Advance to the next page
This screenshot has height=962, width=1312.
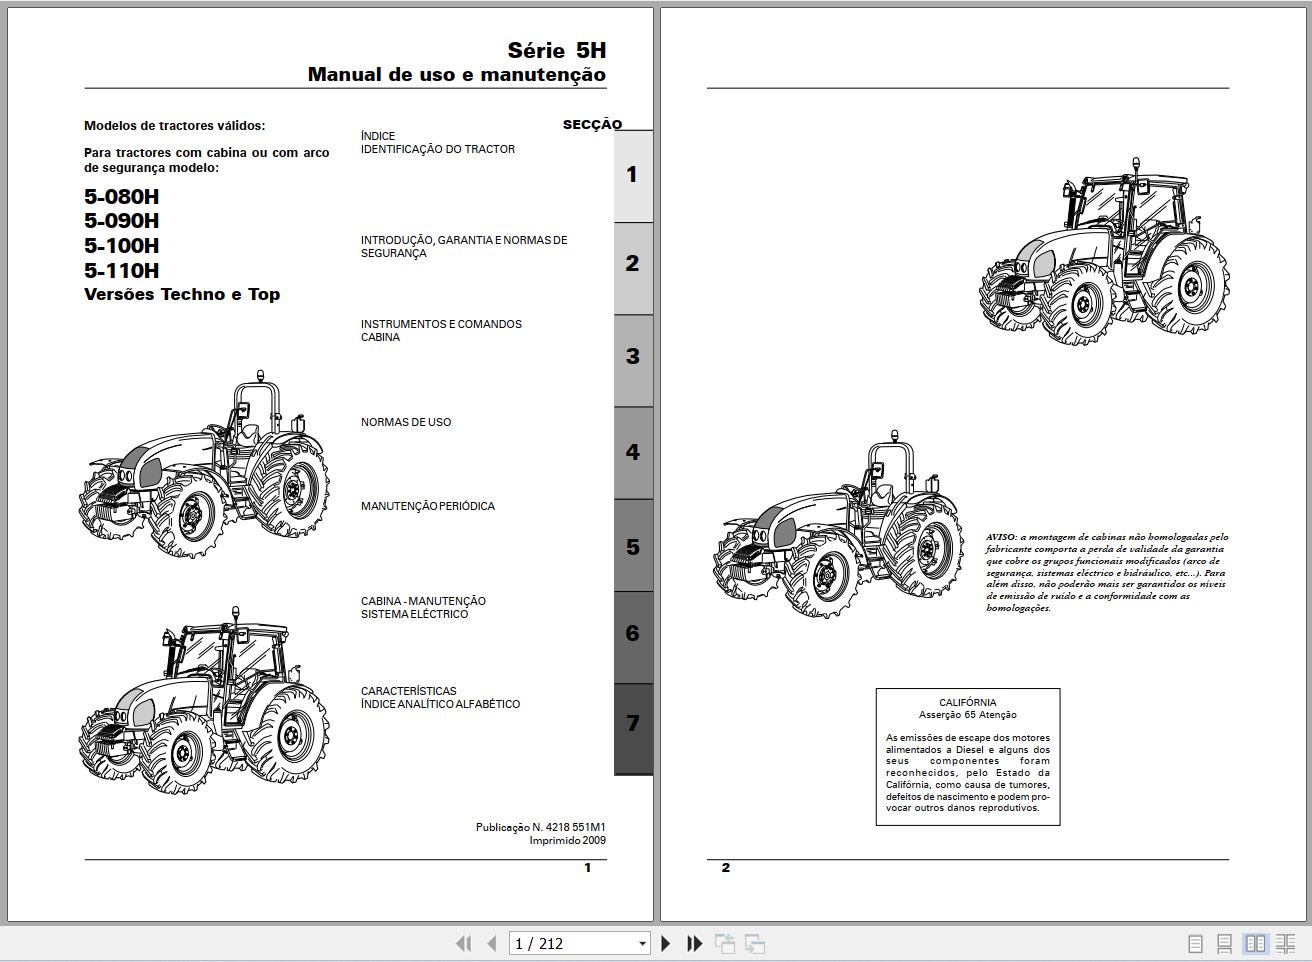(x=666, y=943)
